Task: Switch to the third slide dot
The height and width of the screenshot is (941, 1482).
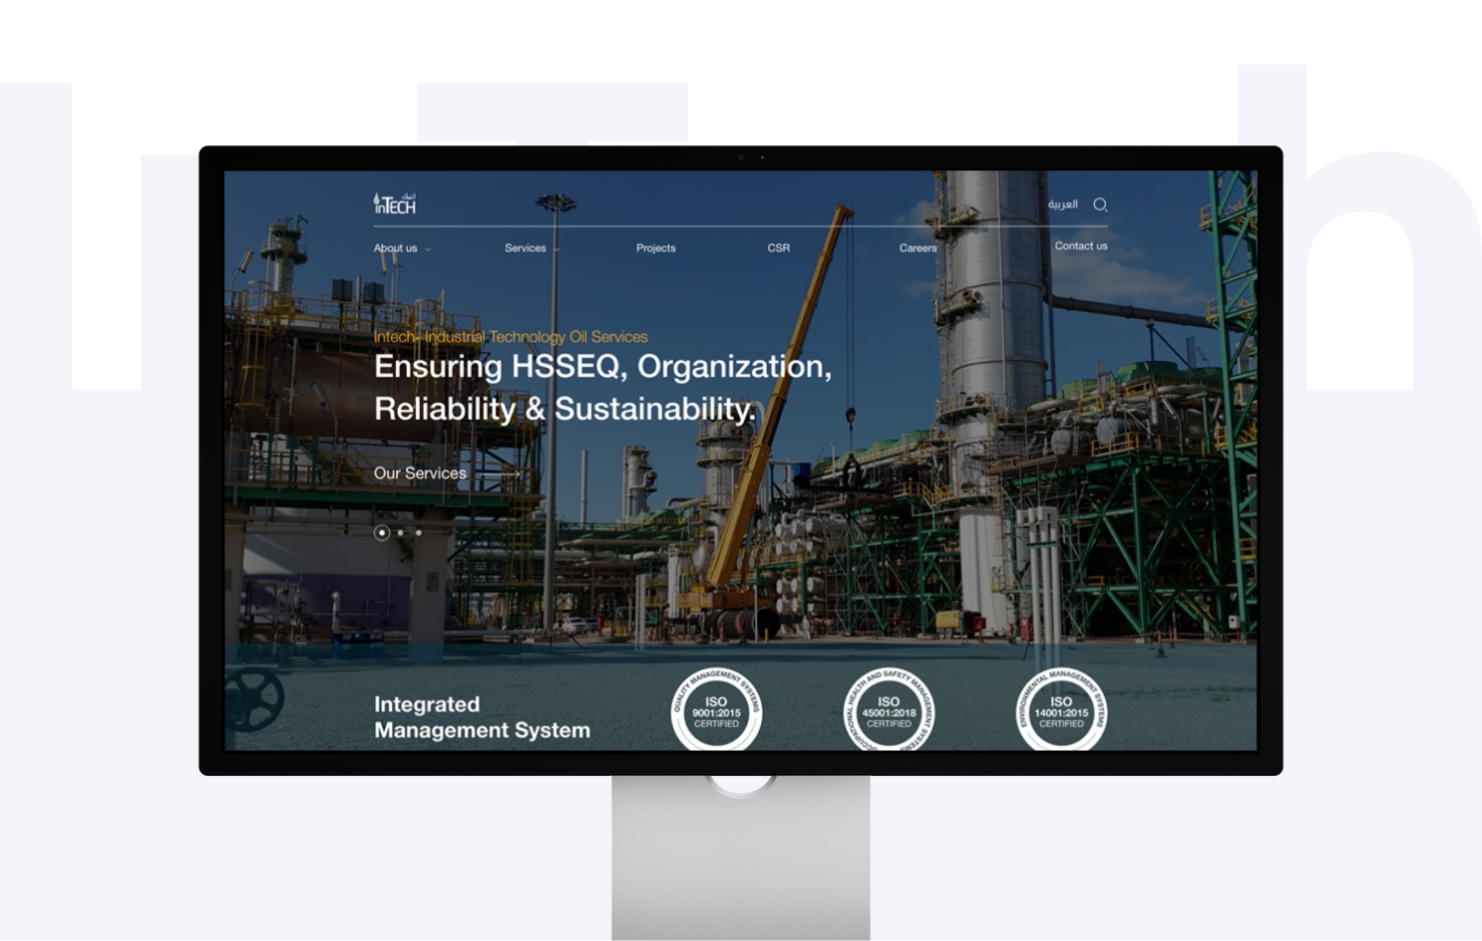Action: click(x=418, y=533)
